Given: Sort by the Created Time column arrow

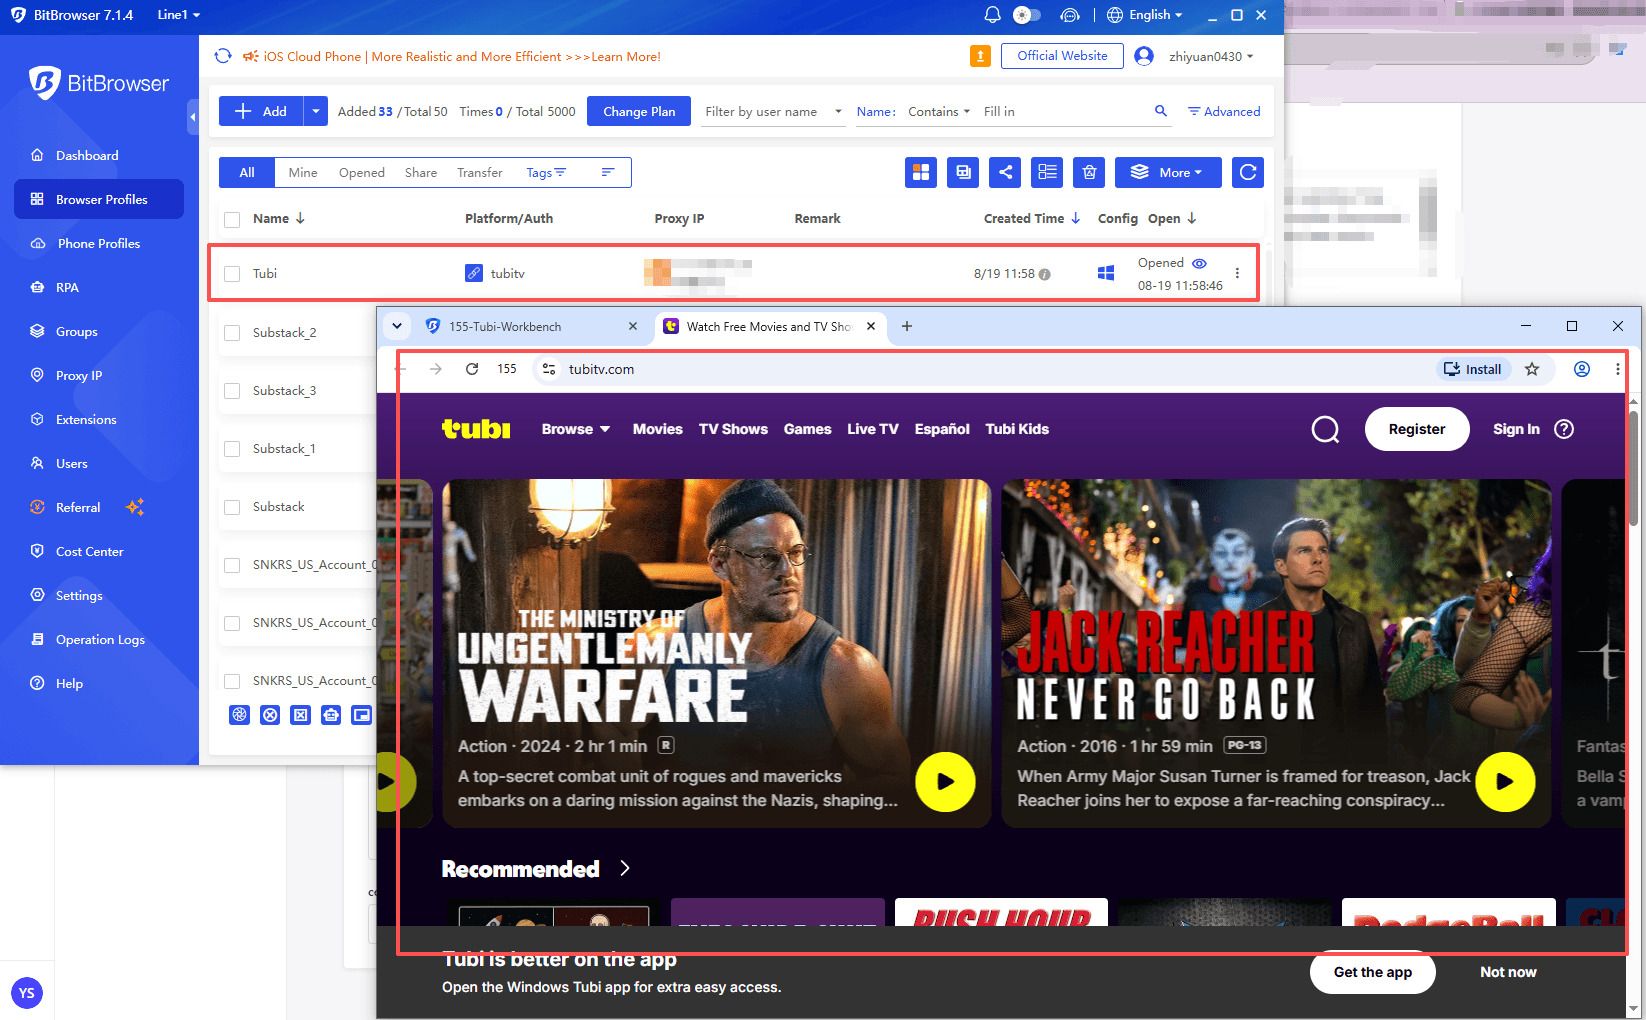Looking at the screenshot, I should click(1076, 218).
